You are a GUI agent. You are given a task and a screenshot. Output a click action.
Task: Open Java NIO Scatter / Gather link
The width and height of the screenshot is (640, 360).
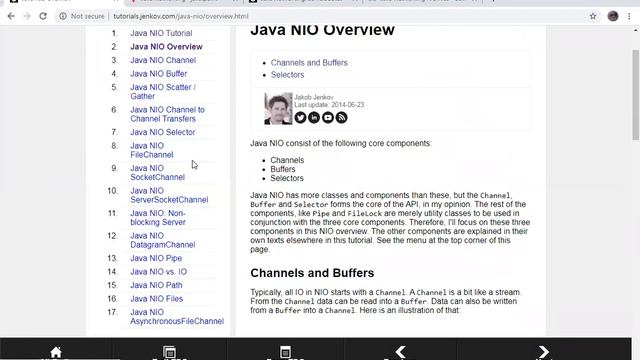click(163, 91)
